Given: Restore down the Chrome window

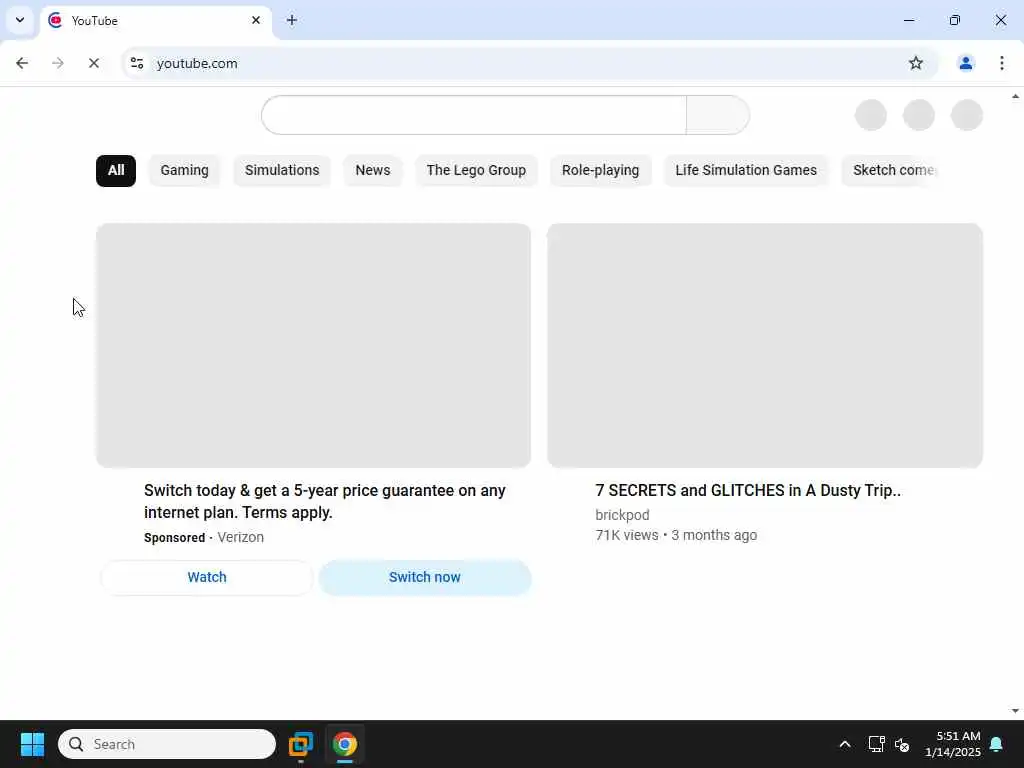Looking at the screenshot, I should [955, 20].
